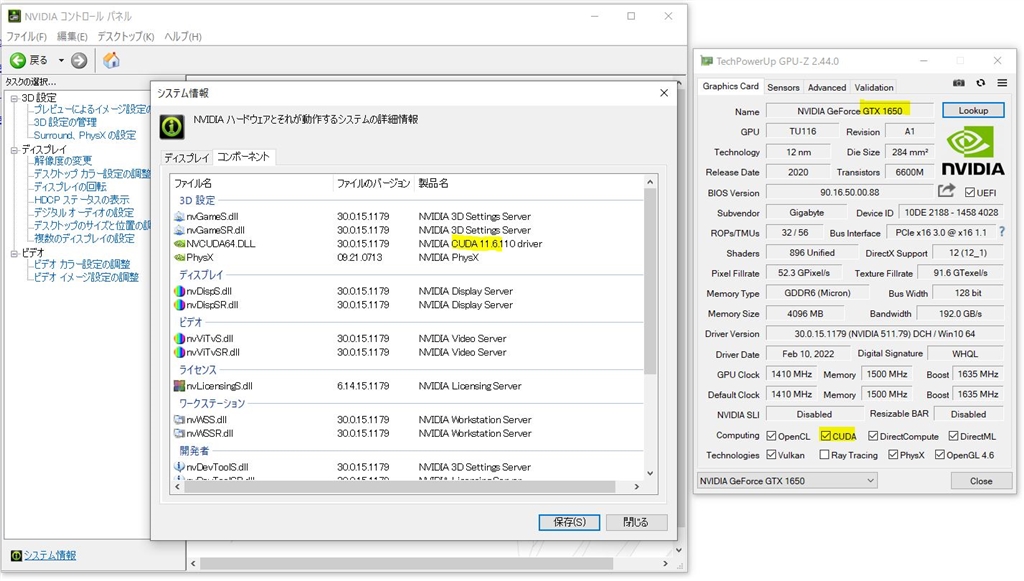Toggle the Vulkan checkbox
Viewport: 1024px width, 581px height.
click(x=771, y=455)
